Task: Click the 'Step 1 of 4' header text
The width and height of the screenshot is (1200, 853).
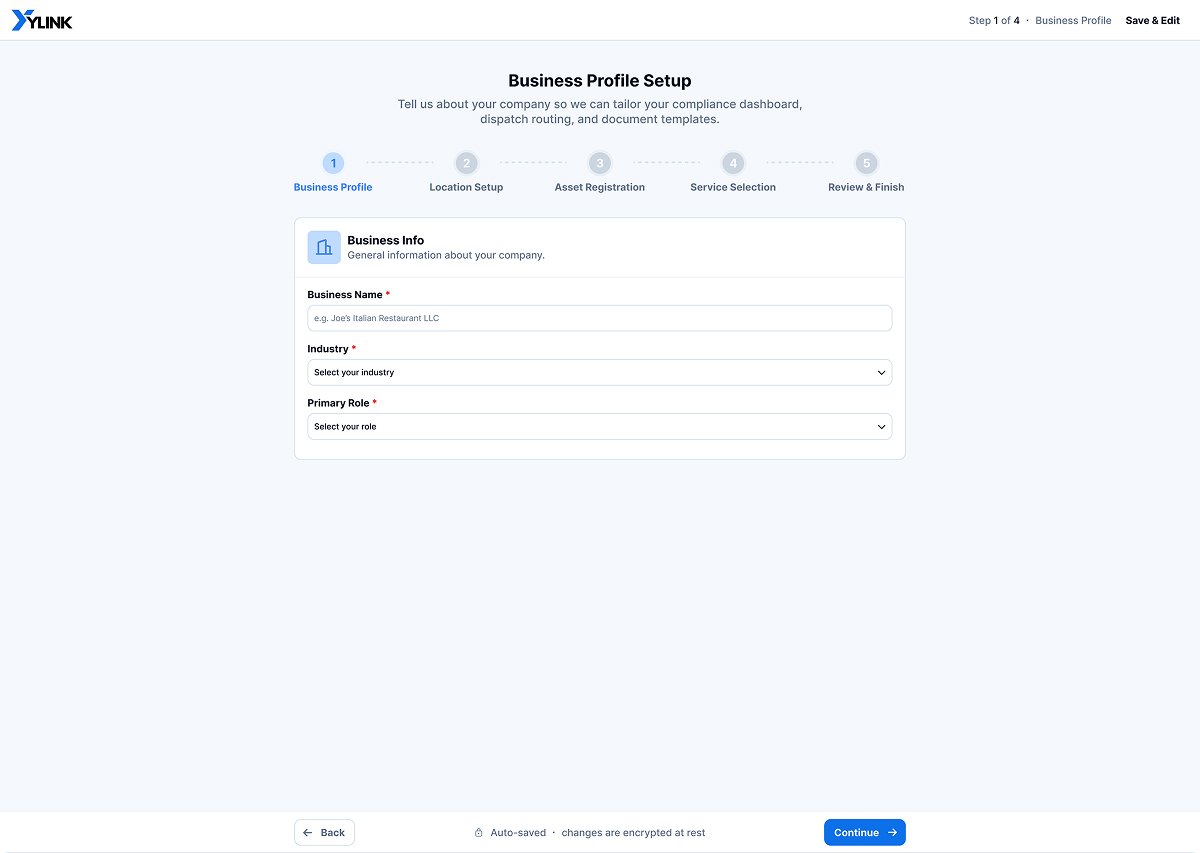Action: 994,20
